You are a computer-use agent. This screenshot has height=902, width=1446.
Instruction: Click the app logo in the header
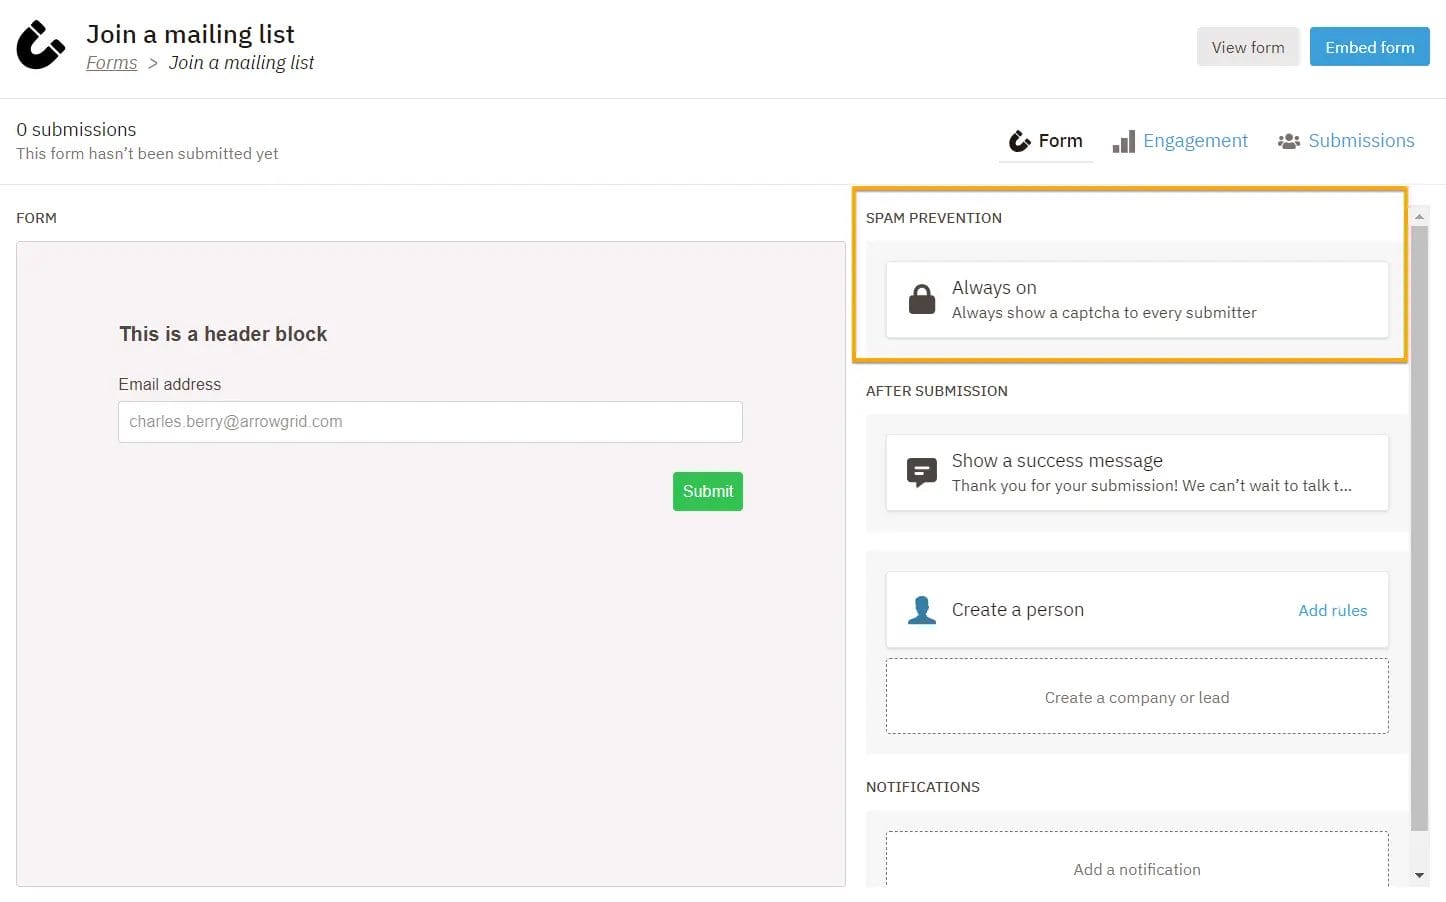click(x=40, y=46)
